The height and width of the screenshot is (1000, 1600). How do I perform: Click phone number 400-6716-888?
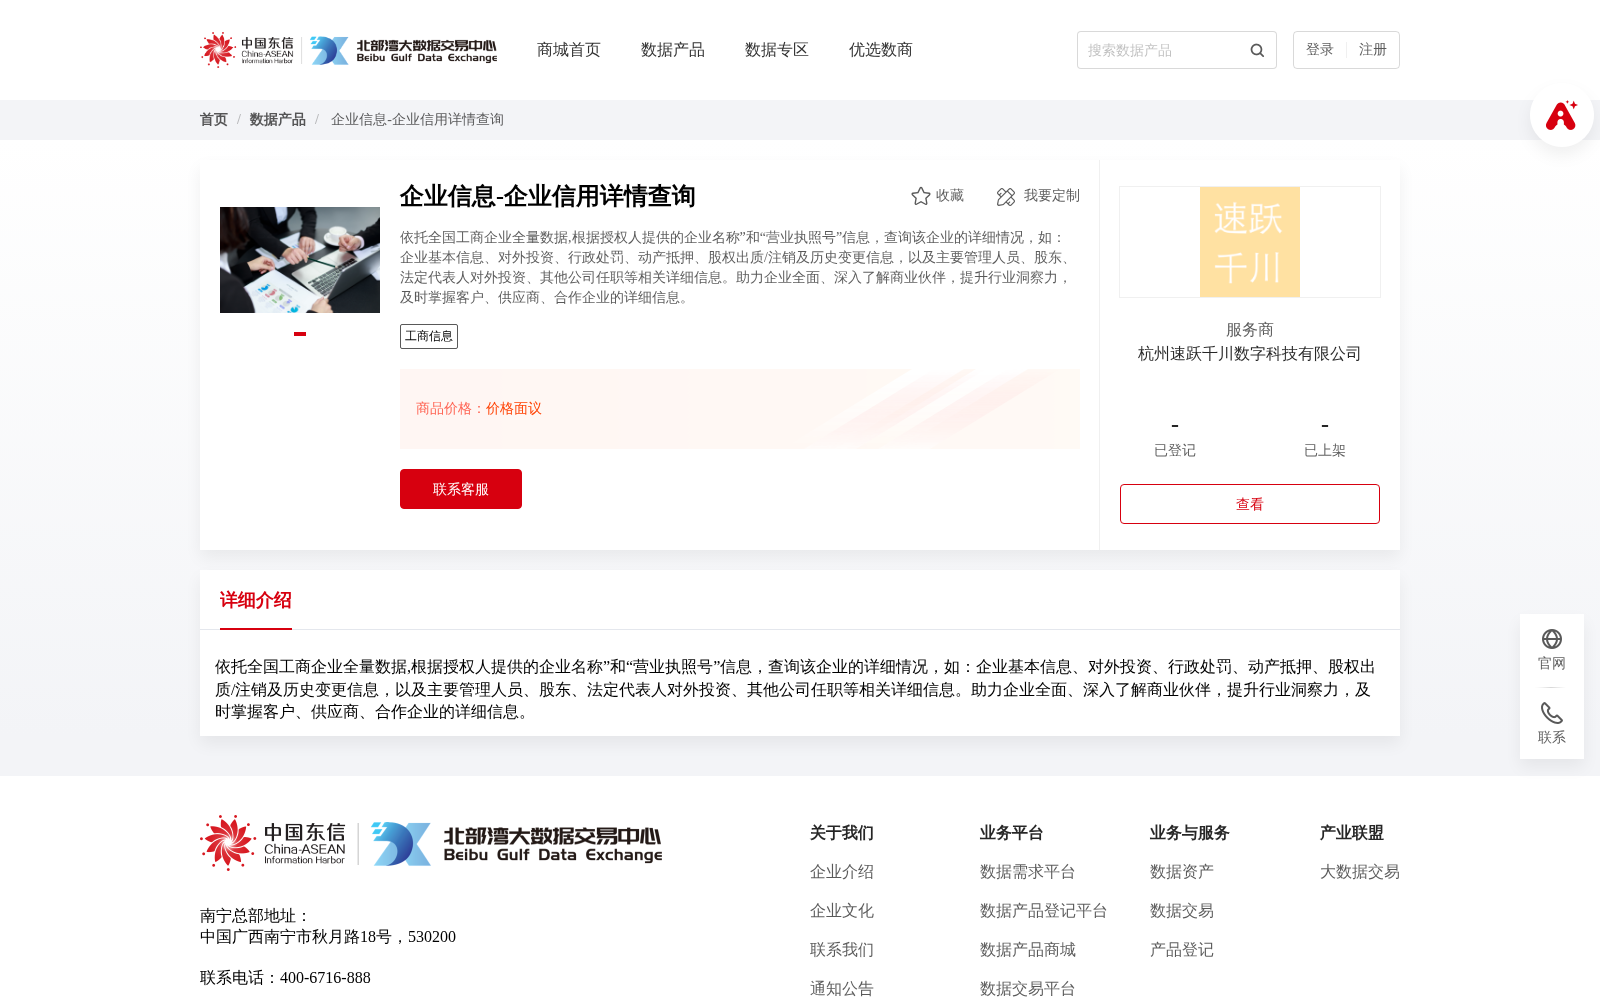click(325, 978)
